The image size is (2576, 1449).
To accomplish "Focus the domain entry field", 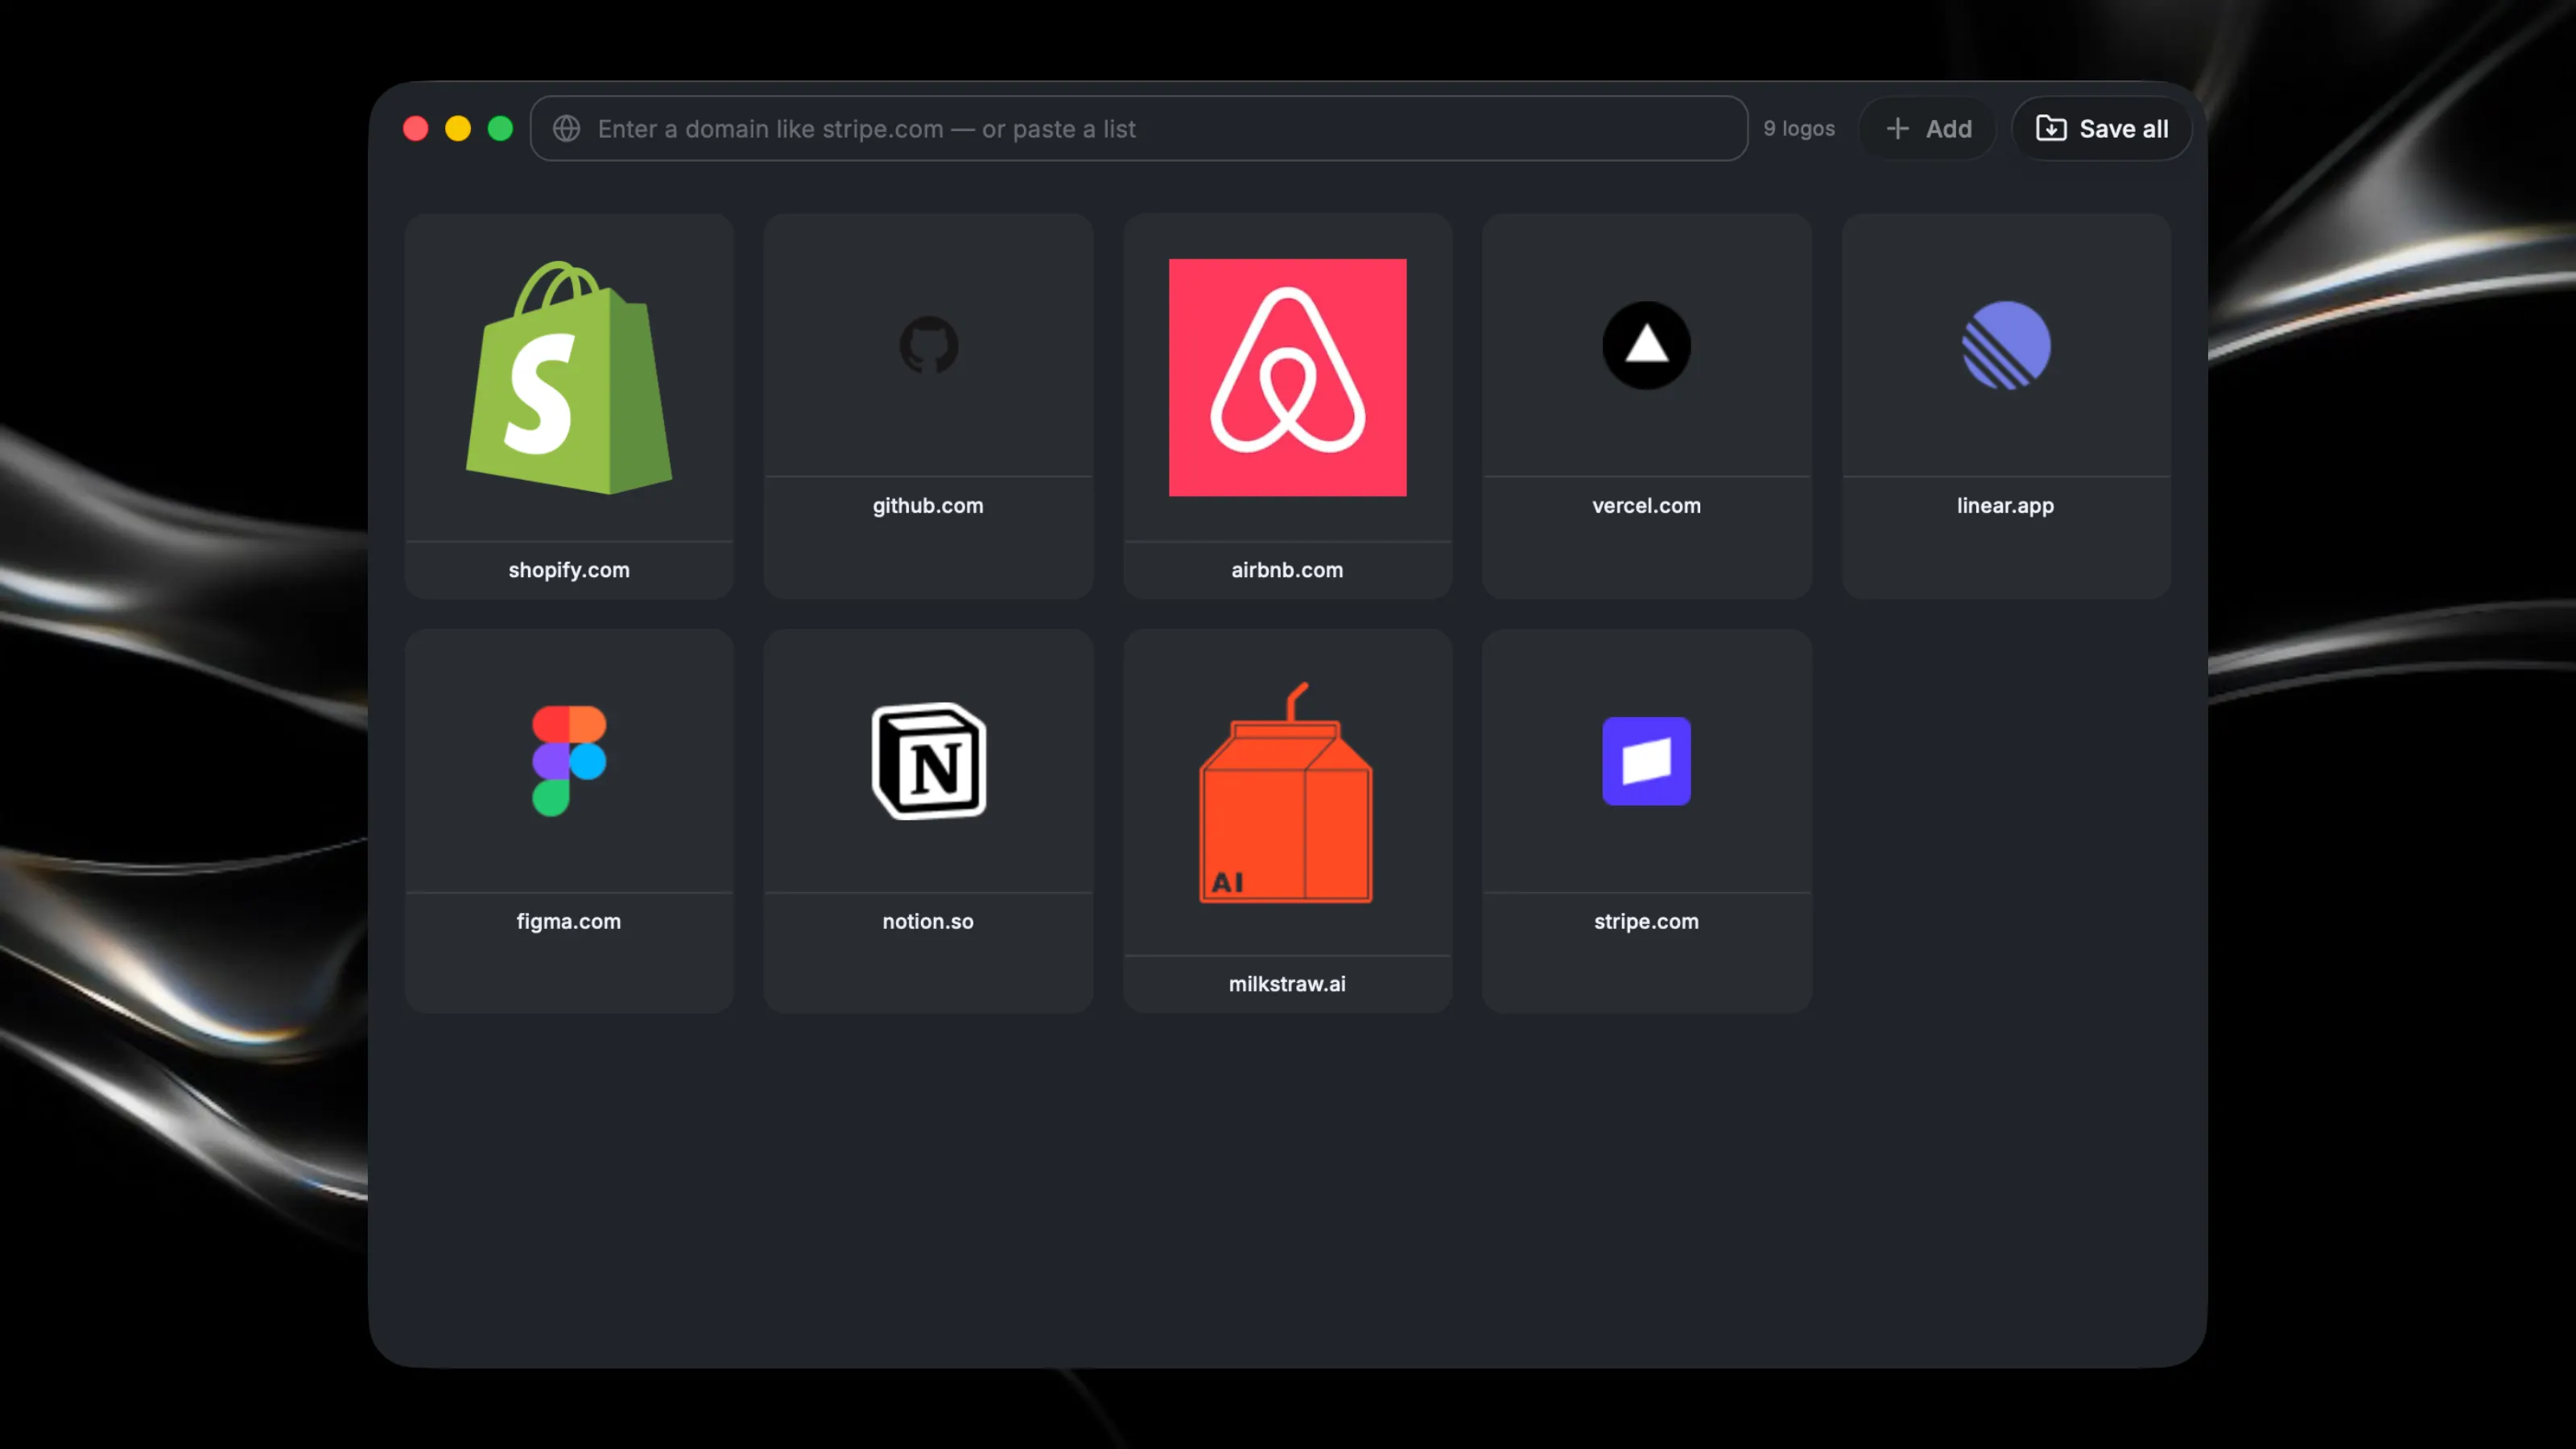I will [1138, 129].
